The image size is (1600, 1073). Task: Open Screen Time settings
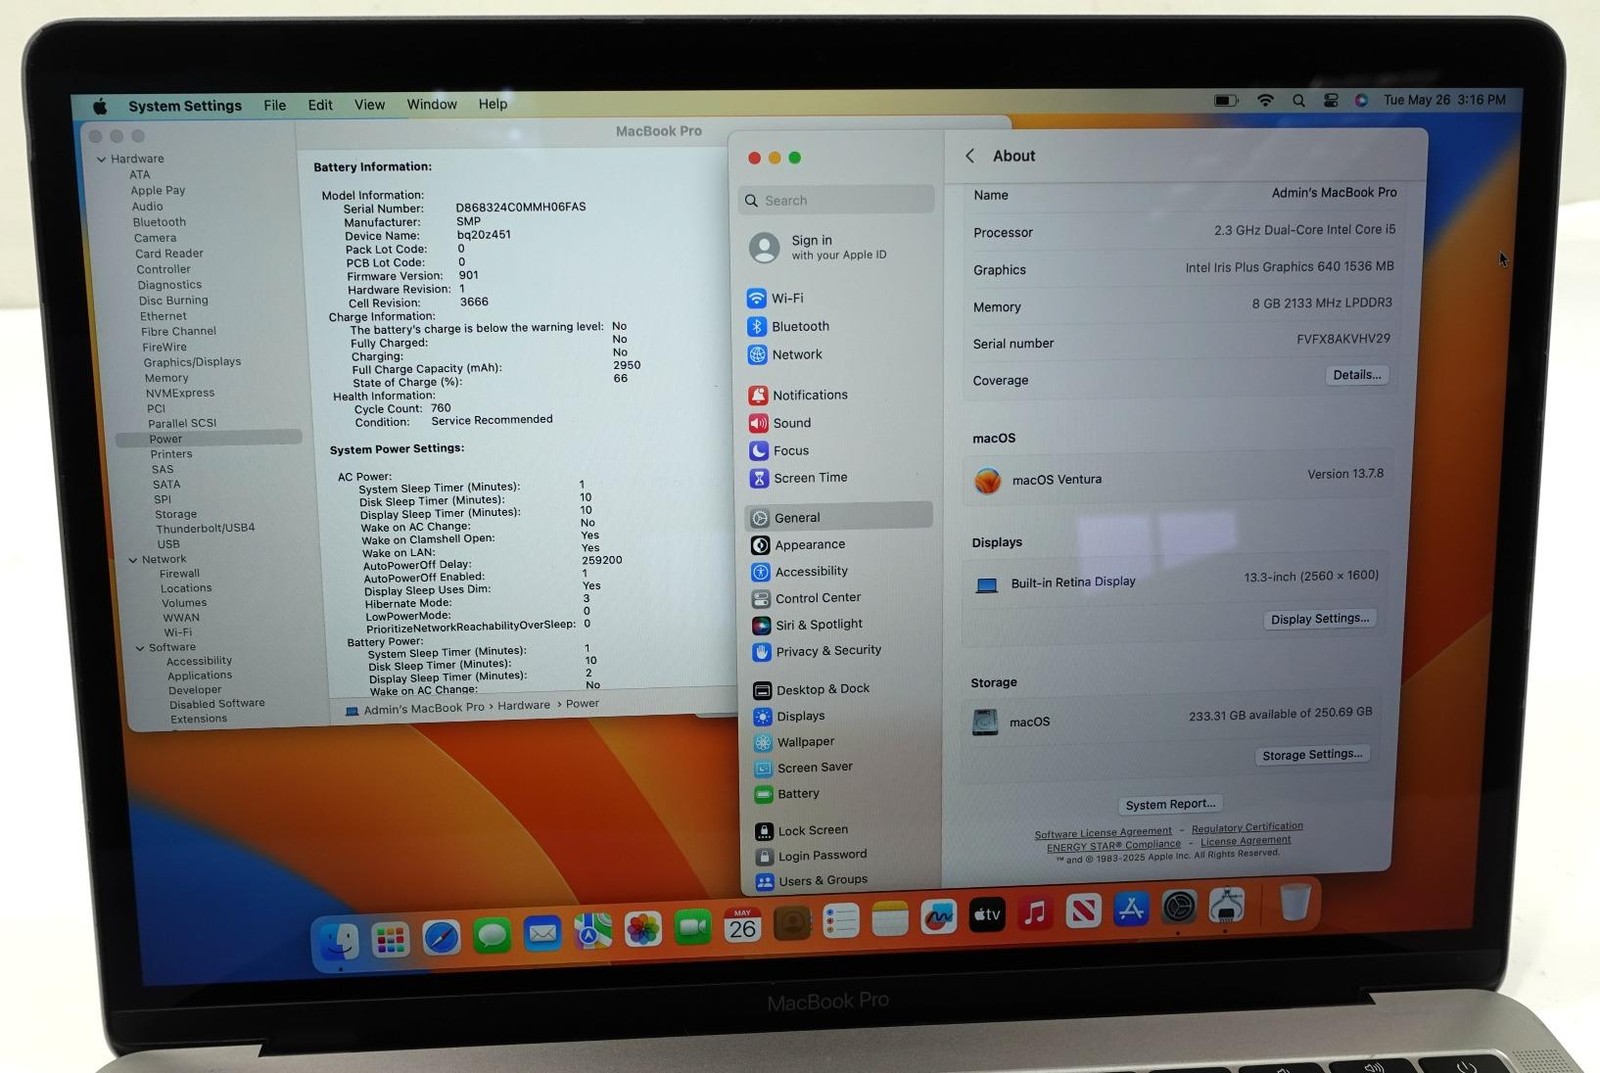pyautogui.click(x=798, y=478)
